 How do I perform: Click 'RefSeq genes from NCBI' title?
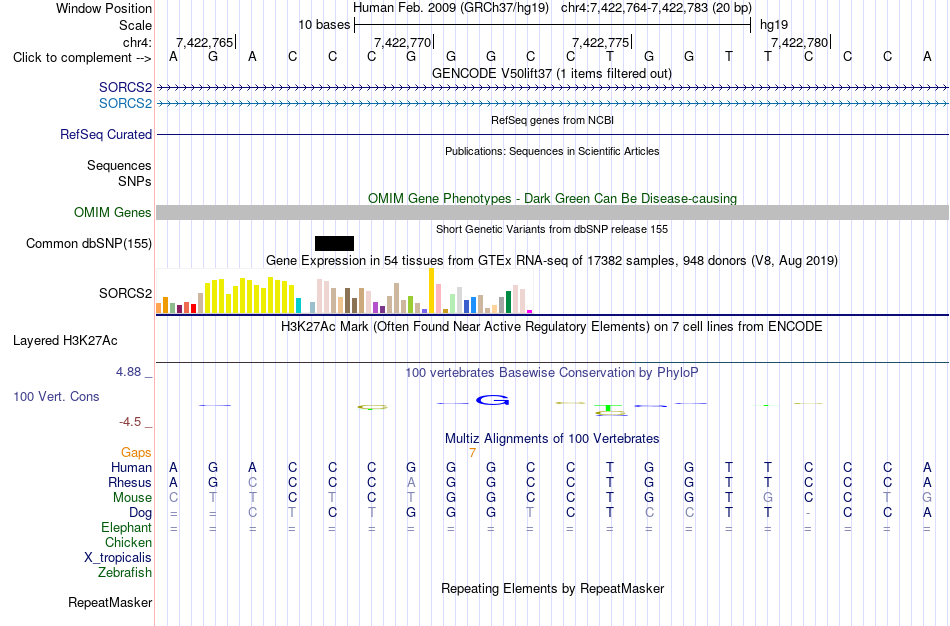(x=553, y=120)
